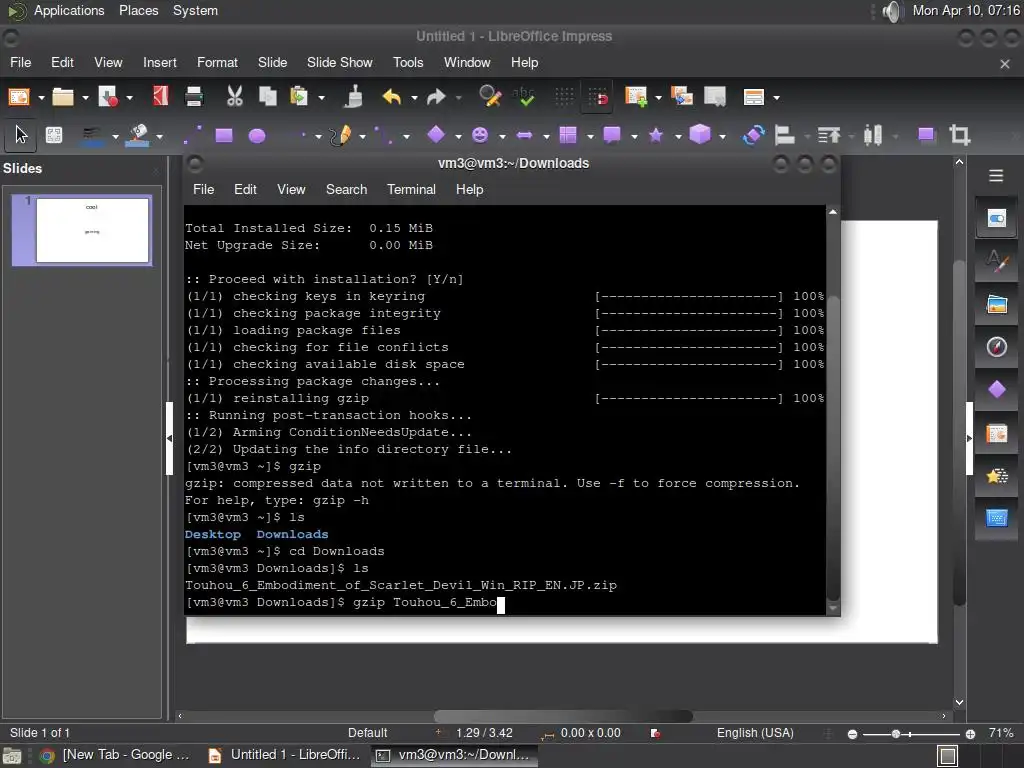This screenshot has width=1024, height=768.
Task: Click the Copy icon
Action: 267,97
